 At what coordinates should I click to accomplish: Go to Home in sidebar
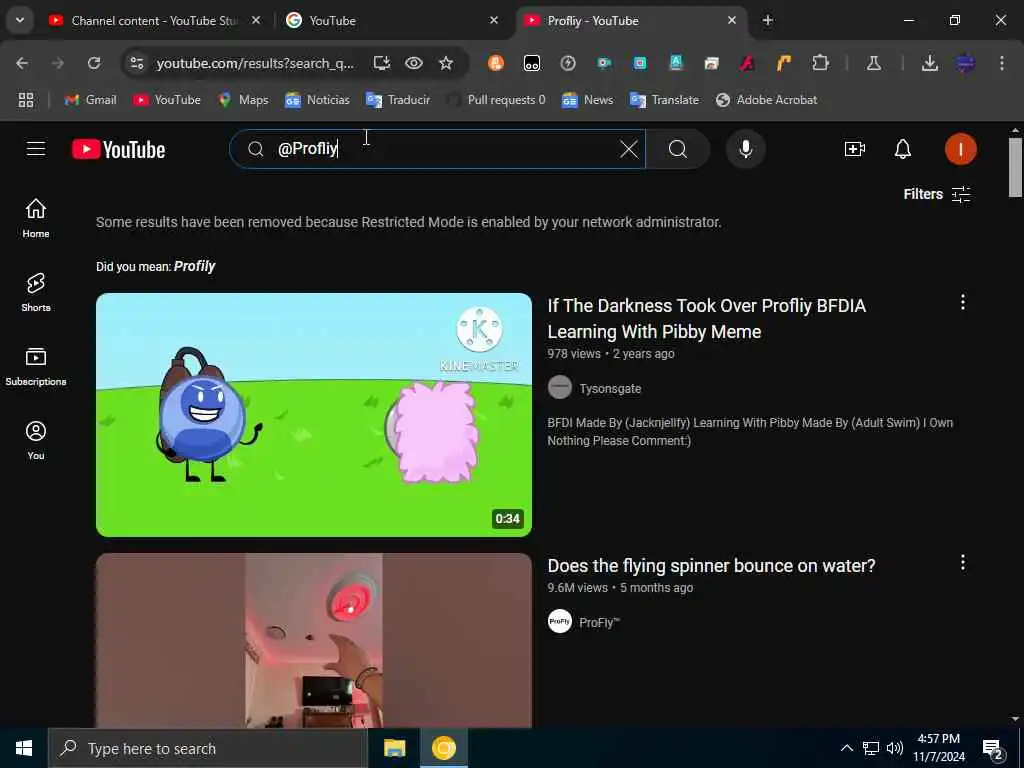36,218
